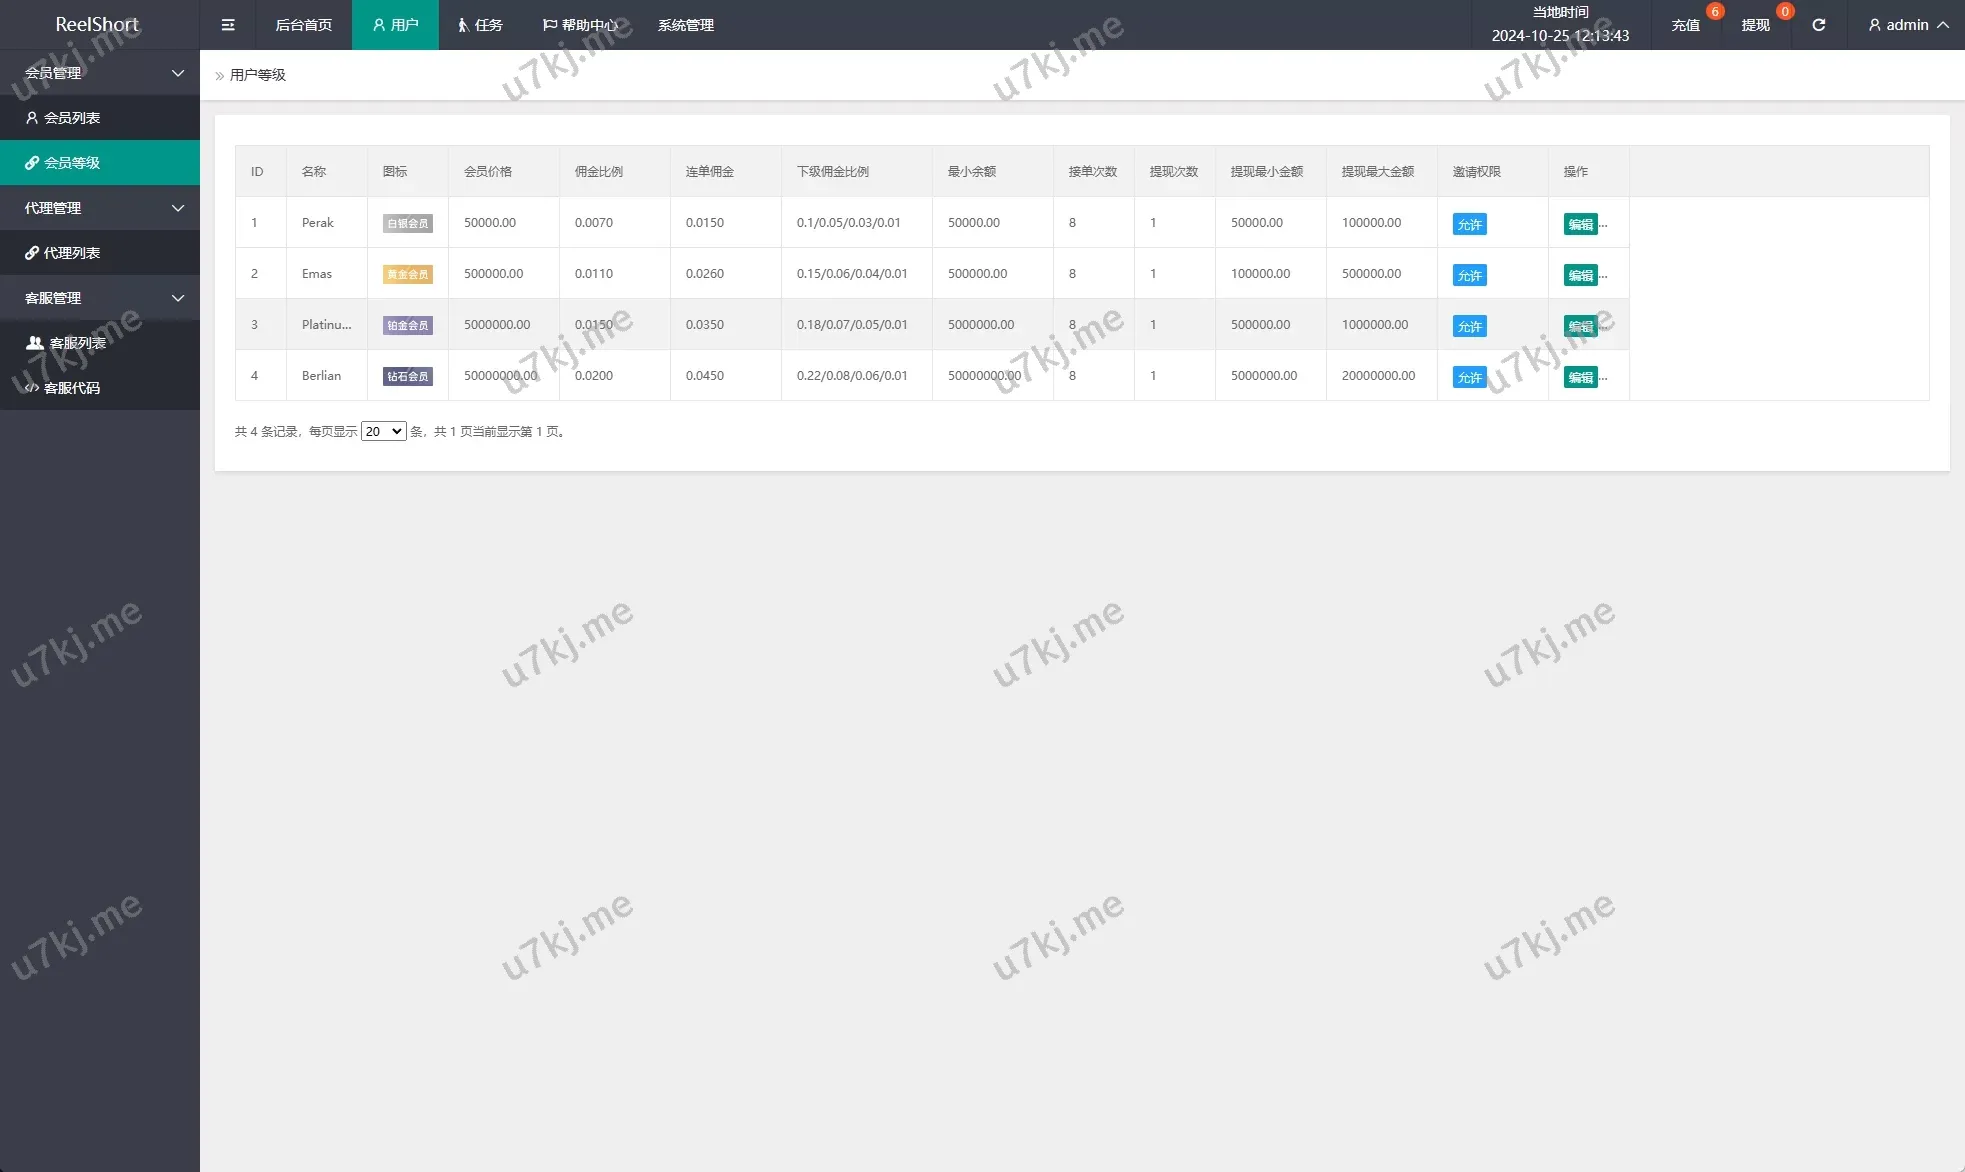Switch to 后台首页 top tab
Image resolution: width=1965 pixels, height=1172 pixels.
[303, 25]
